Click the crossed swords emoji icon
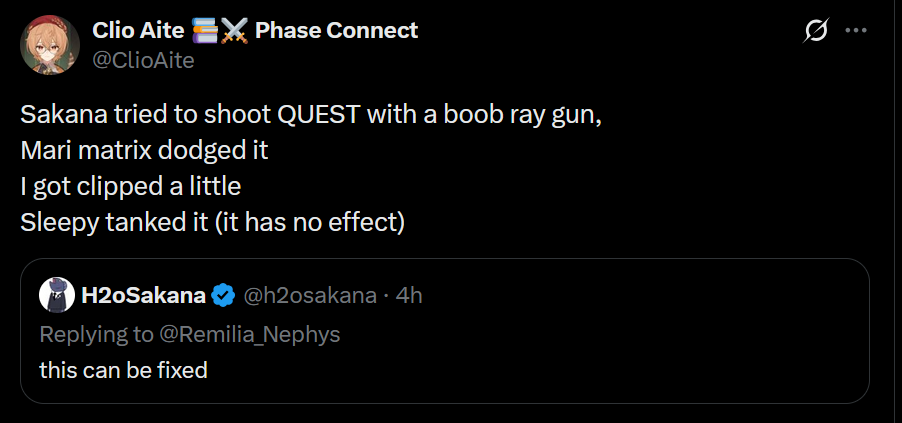 pos(234,31)
